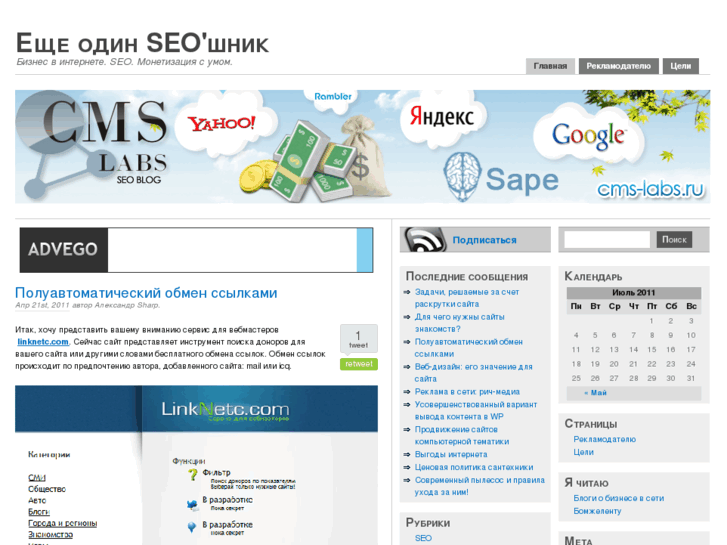The image size is (727, 545).
Task: Open recent post Веб-дизайн: его значение для сайта
Action: (473, 372)
